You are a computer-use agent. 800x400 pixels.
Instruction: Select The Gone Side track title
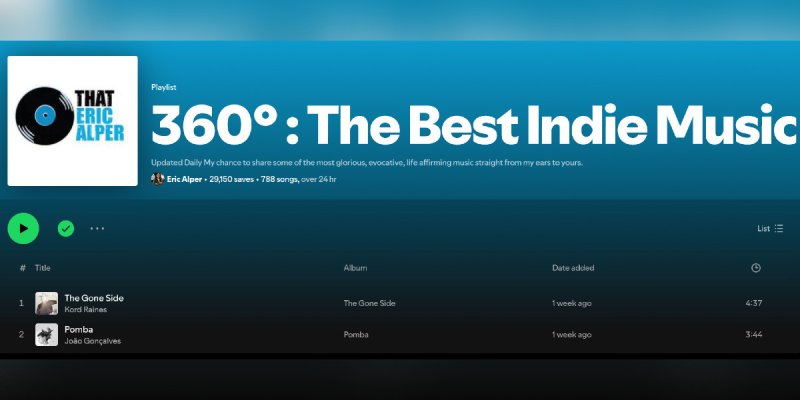coord(94,298)
